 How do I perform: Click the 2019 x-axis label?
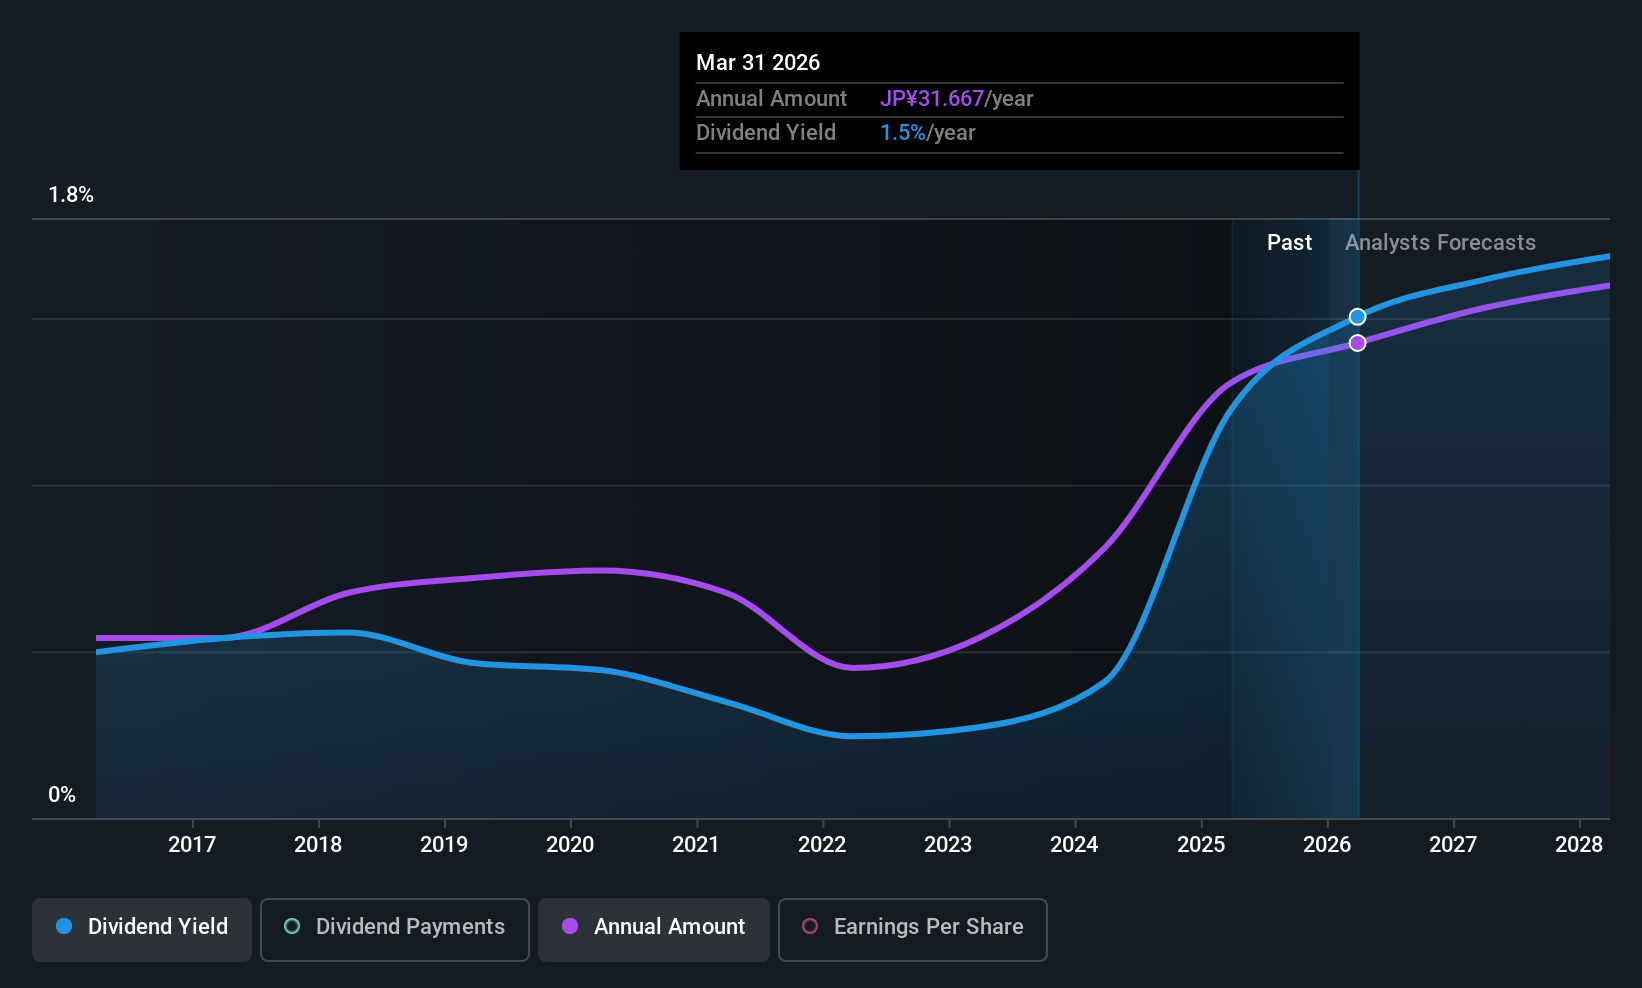[x=444, y=845]
